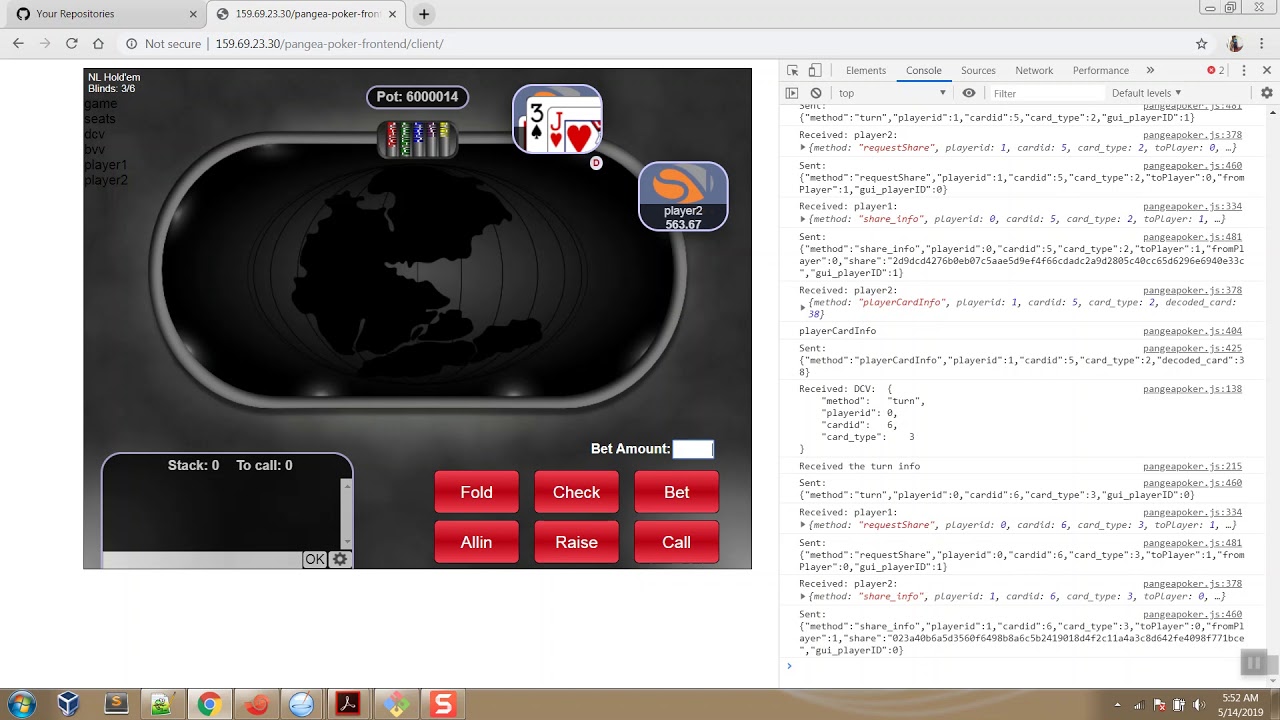Focus the Bet Amount input field

[693, 449]
